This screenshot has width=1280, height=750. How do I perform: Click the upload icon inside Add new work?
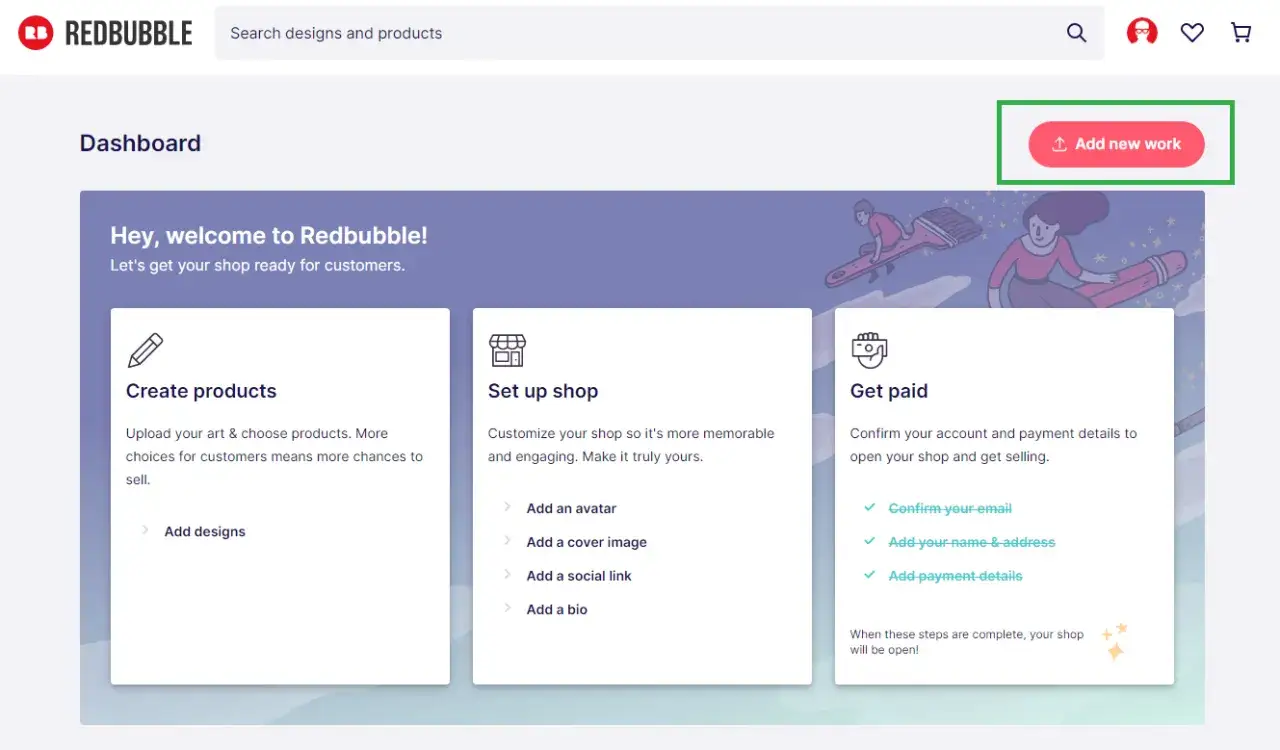[1058, 144]
